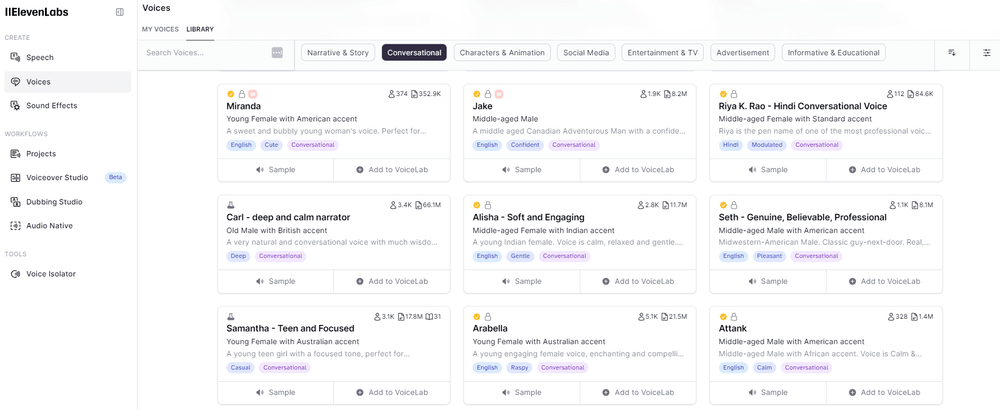Open the filter sliders icon

[987, 53]
